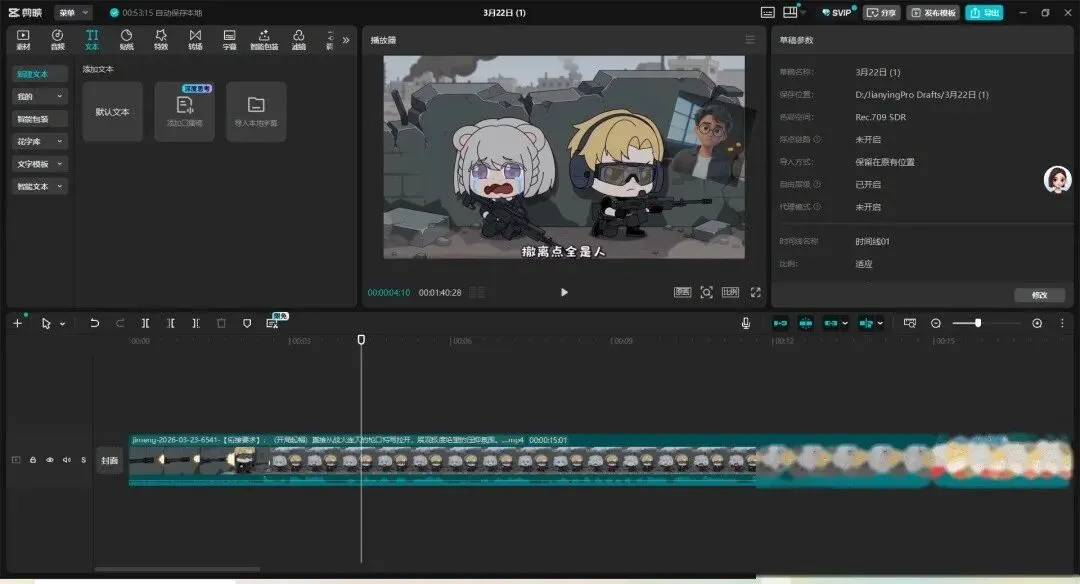Zoom in the timeline with plus
Screen dimensions: 1080x584
(1037, 323)
